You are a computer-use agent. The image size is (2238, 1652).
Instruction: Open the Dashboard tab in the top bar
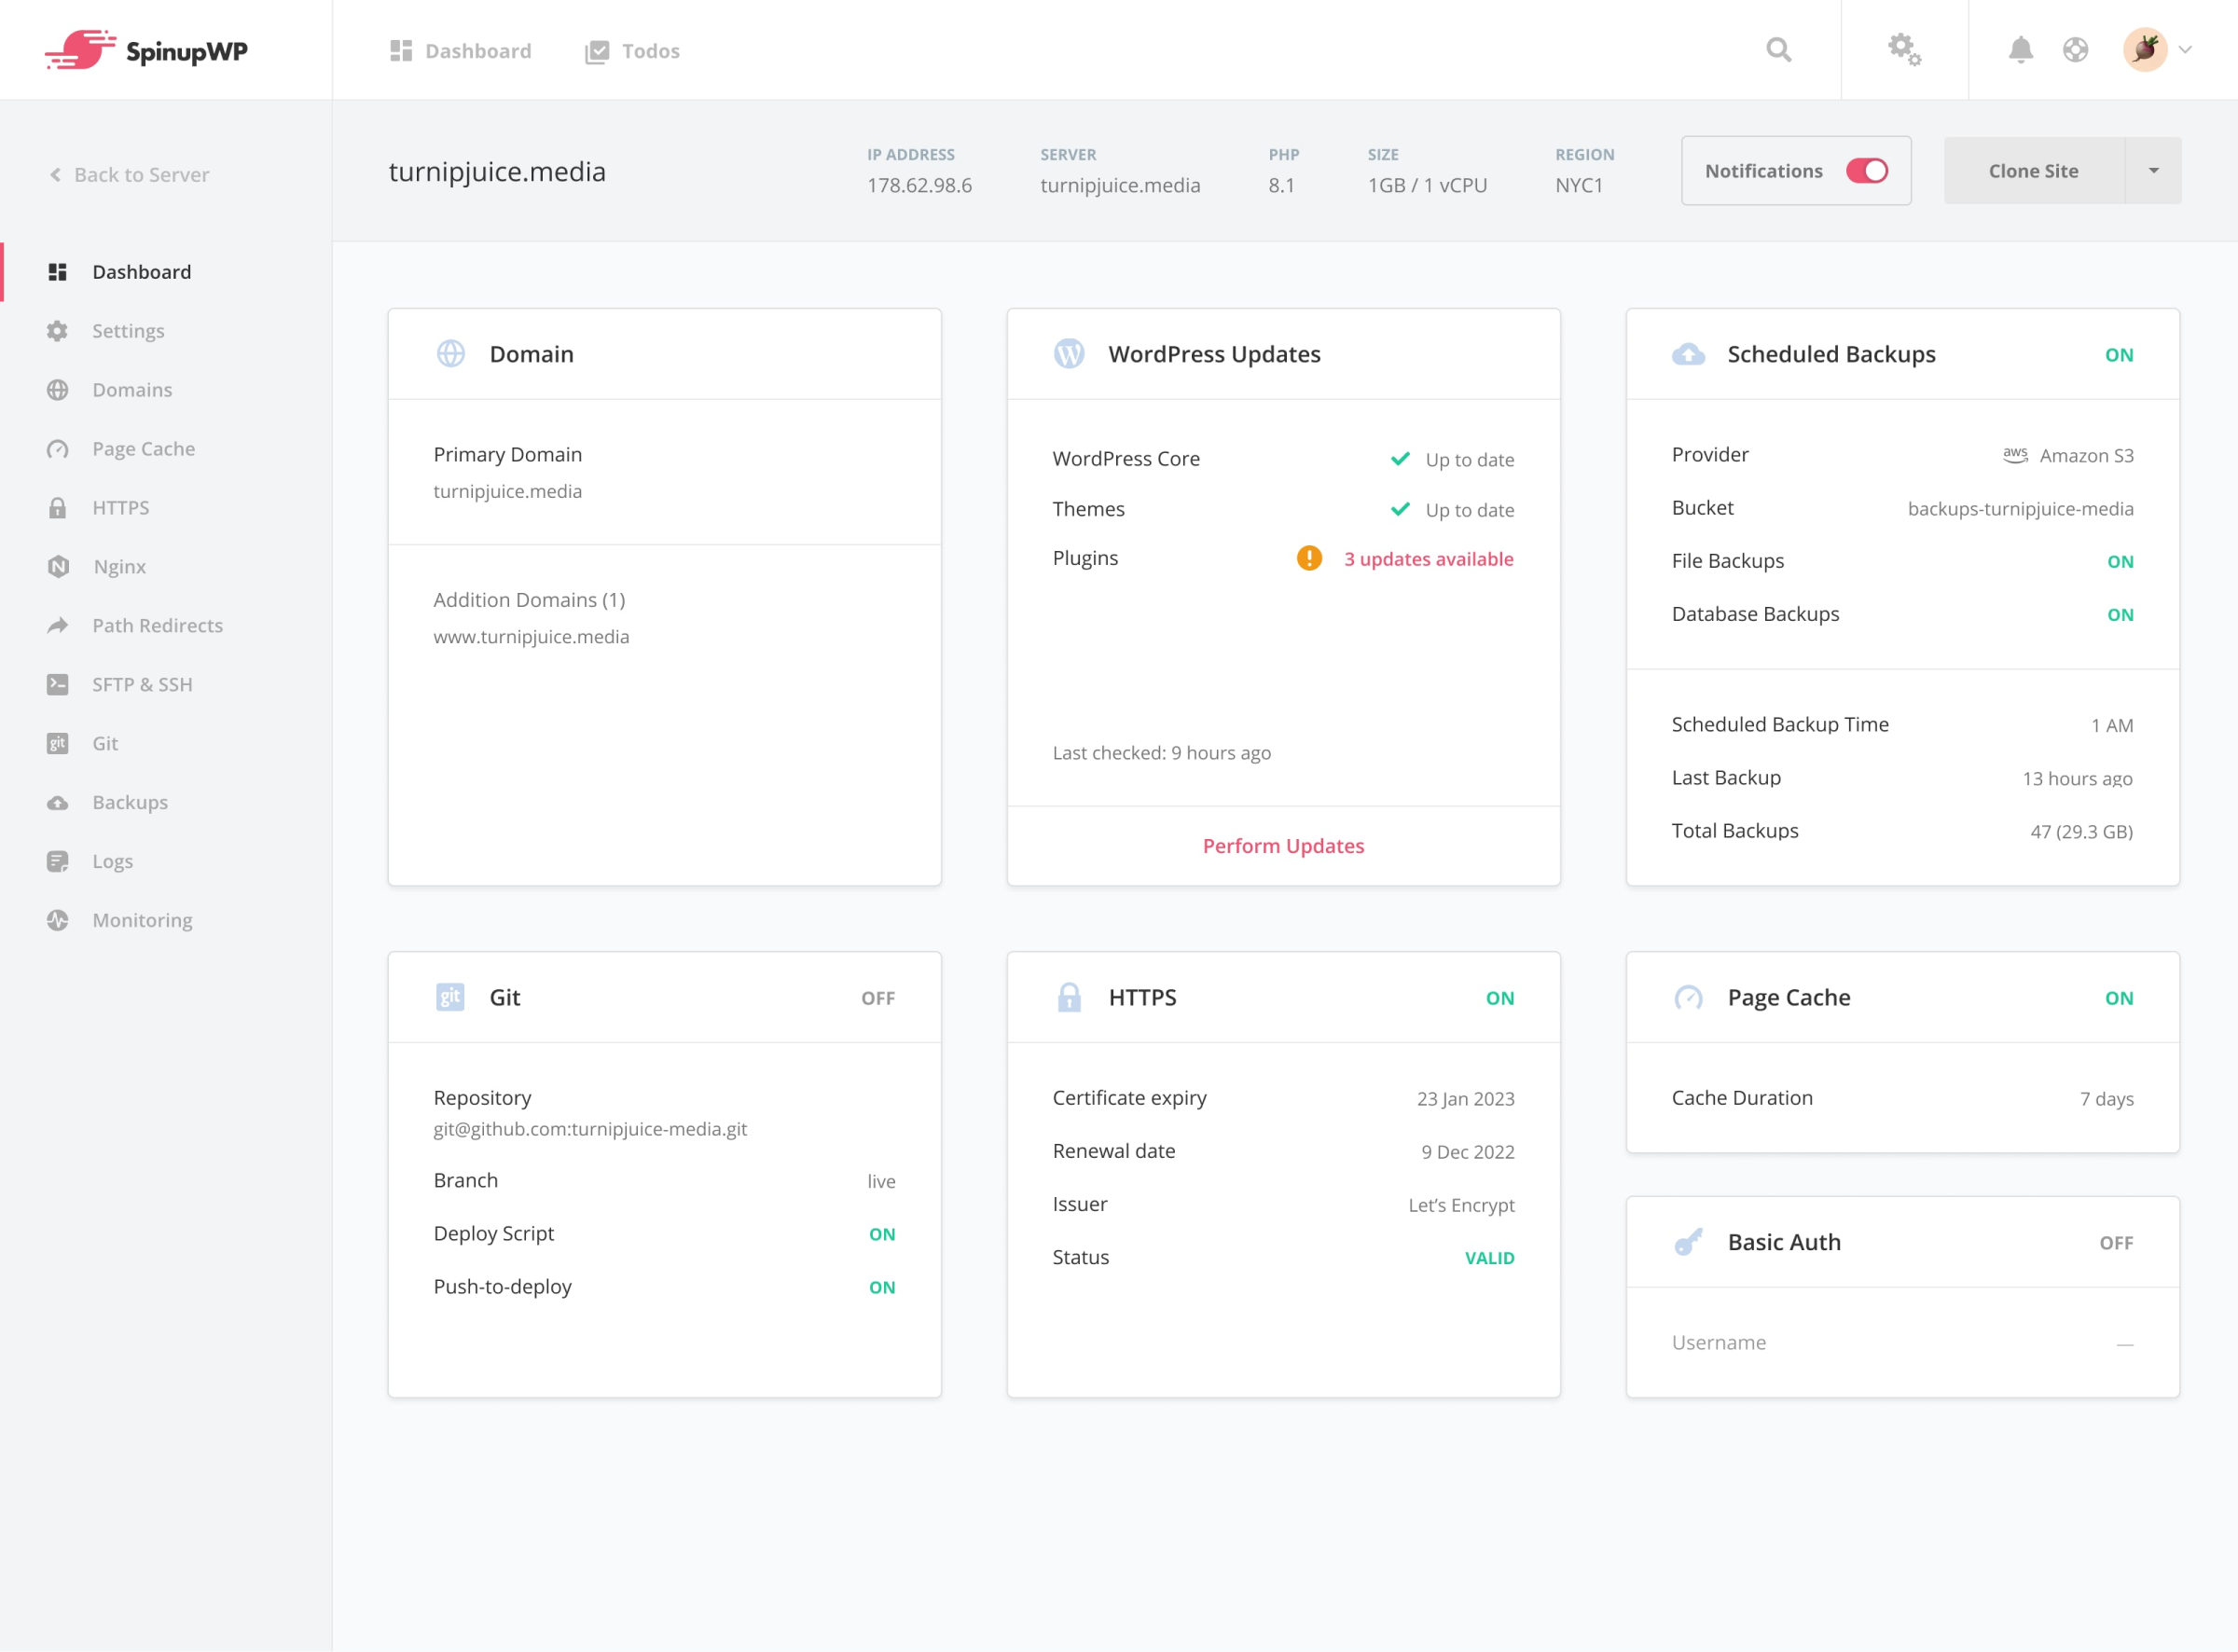pos(459,50)
